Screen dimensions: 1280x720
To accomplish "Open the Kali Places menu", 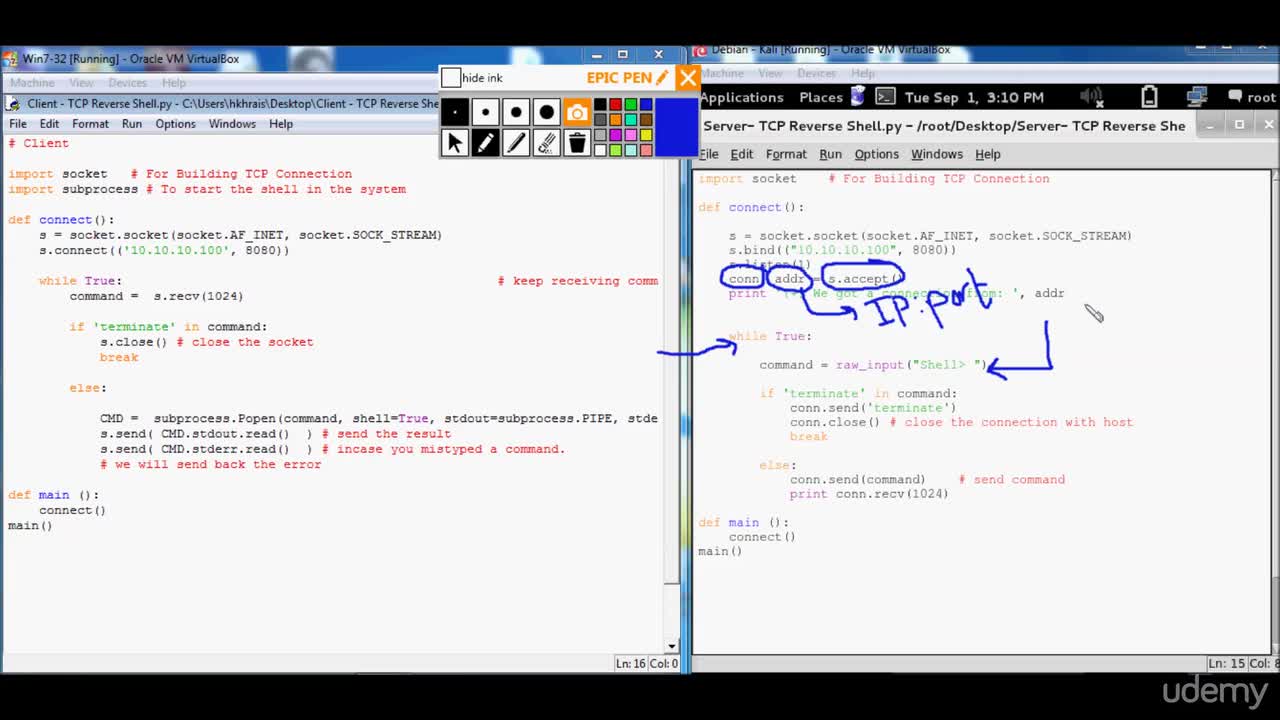I will click(x=821, y=97).
